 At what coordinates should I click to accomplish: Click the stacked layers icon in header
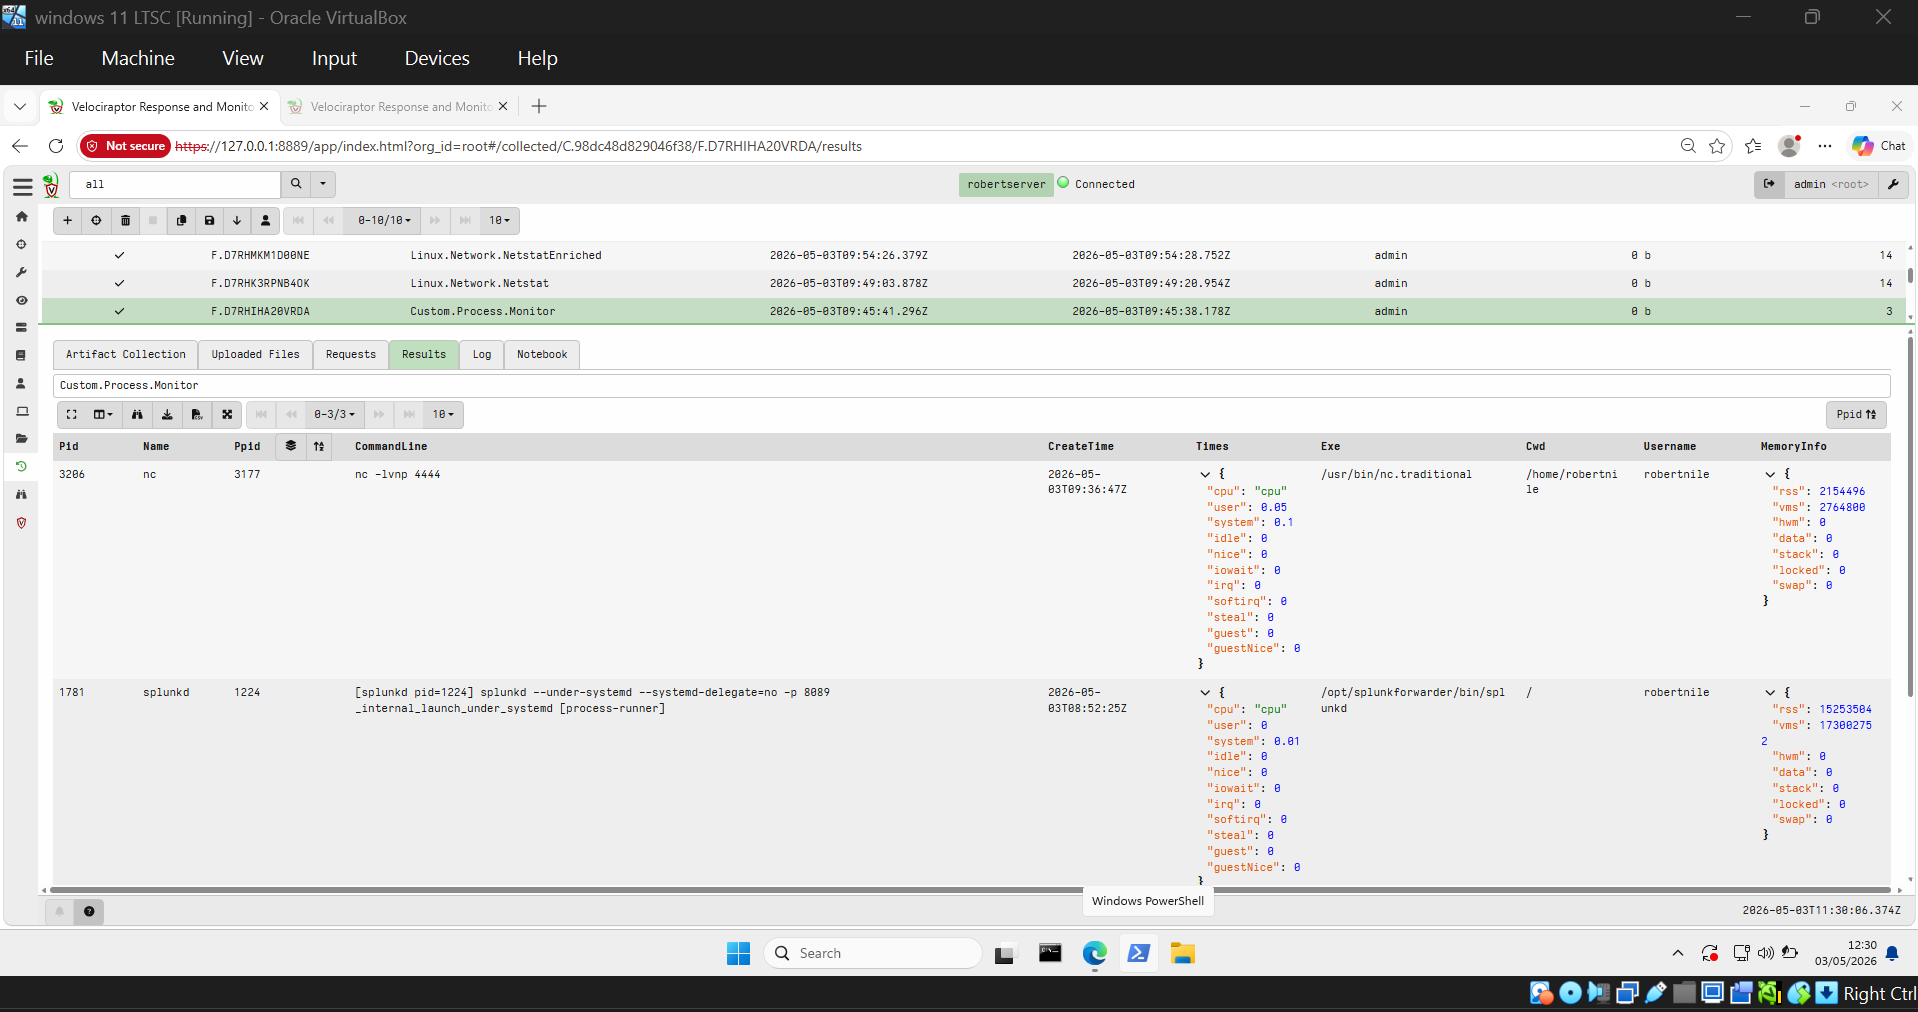tap(291, 446)
